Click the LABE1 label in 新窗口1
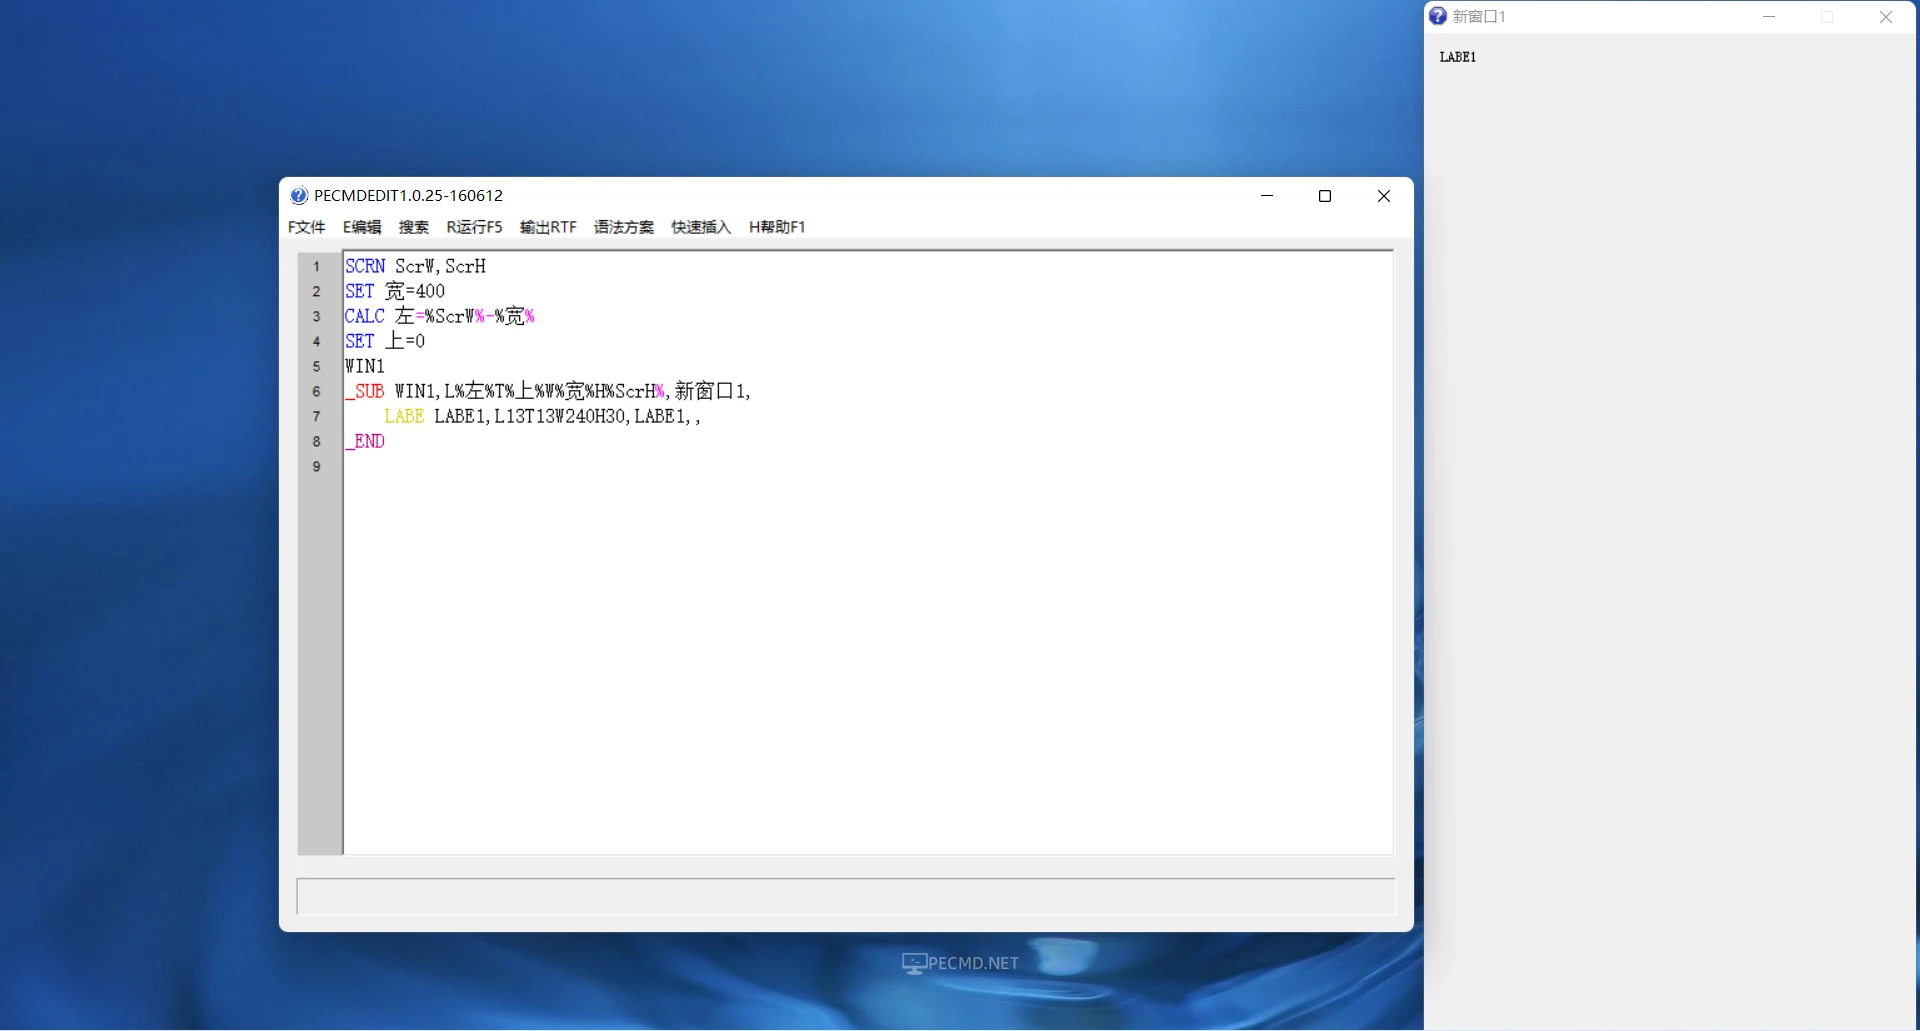1920x1031 pixels. [x=1457, y=57]
